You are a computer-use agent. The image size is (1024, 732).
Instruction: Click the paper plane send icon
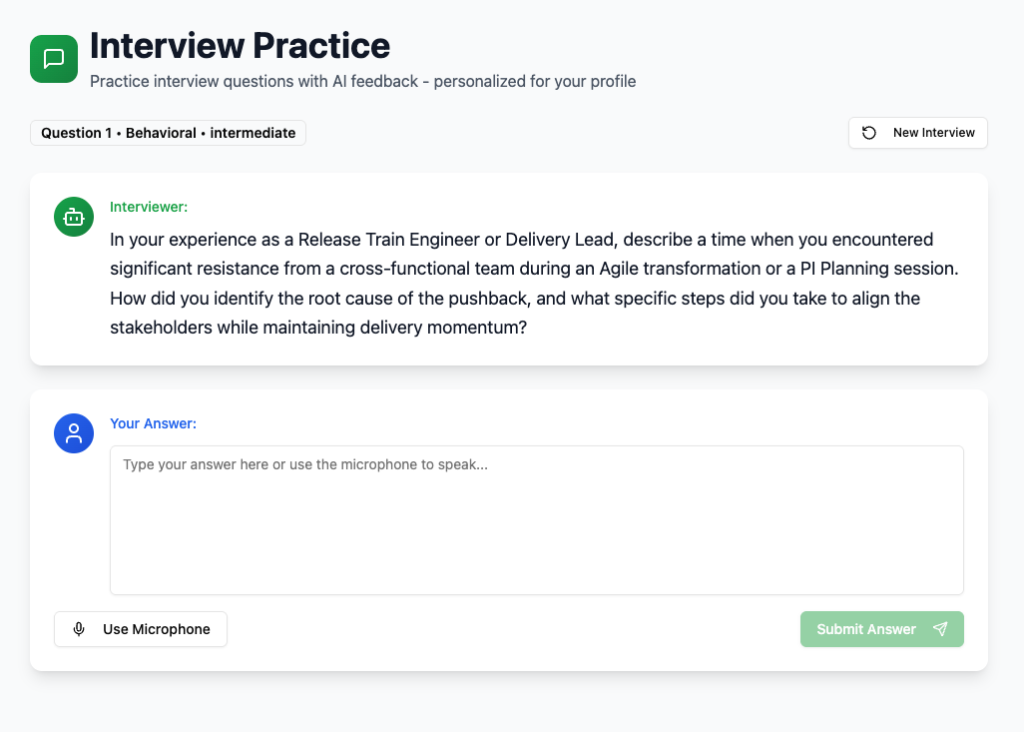pos(940,629)
